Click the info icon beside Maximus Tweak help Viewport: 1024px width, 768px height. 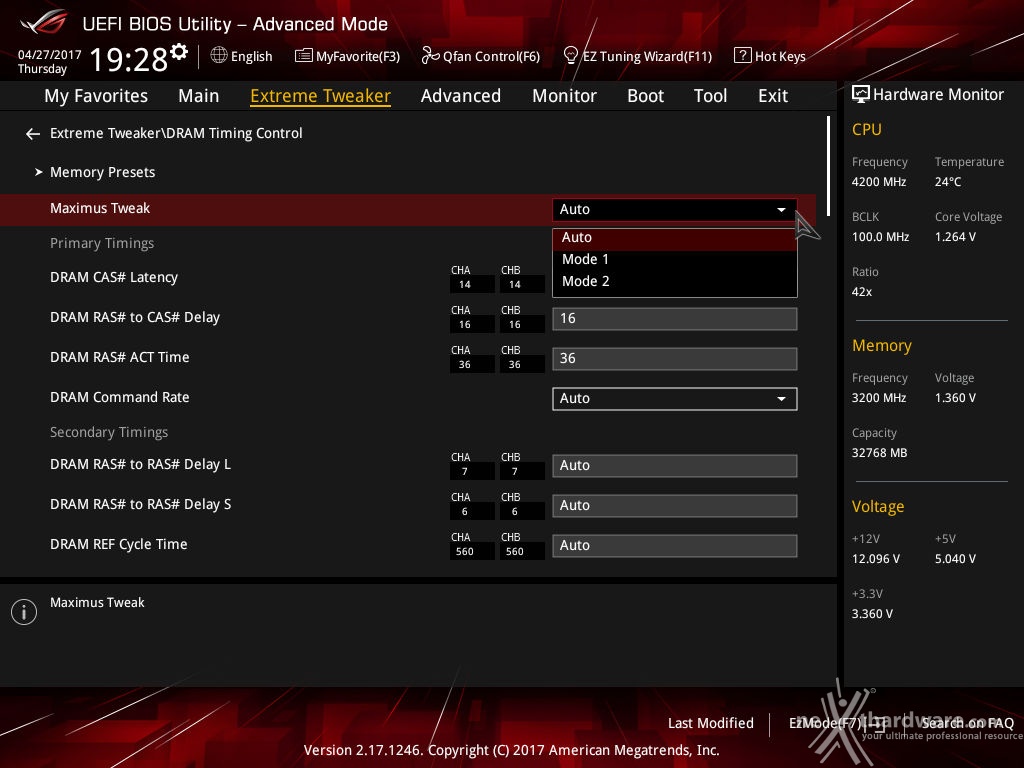point(24,612)
